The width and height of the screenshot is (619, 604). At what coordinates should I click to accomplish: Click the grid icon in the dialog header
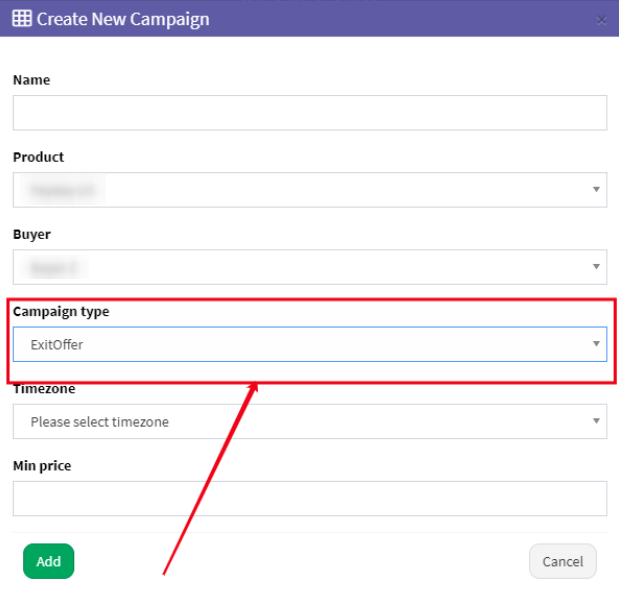pyautogui.click(x=21, y=18)
